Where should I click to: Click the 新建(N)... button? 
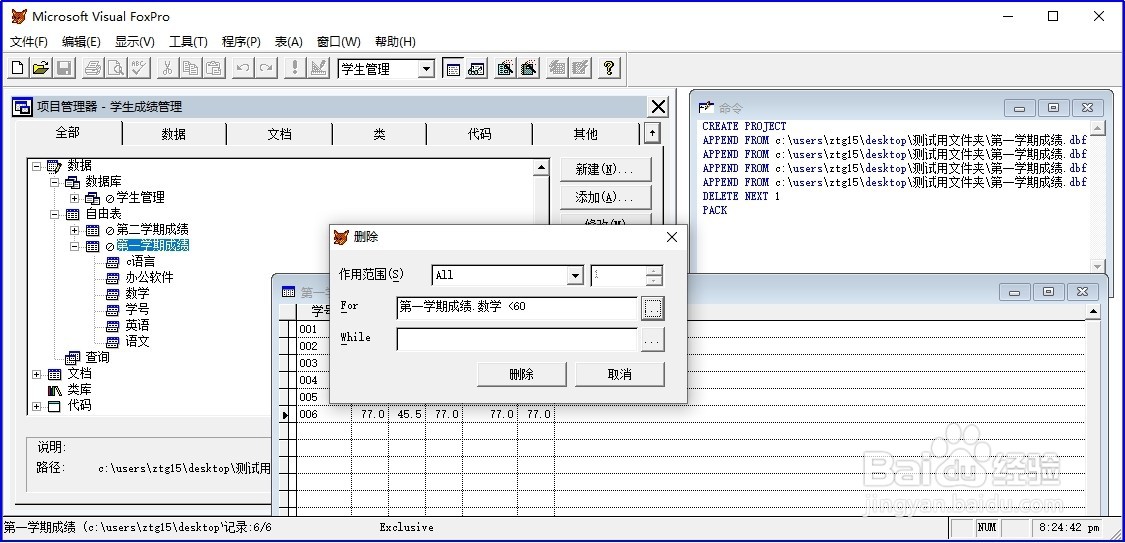[x=606, y=170]
